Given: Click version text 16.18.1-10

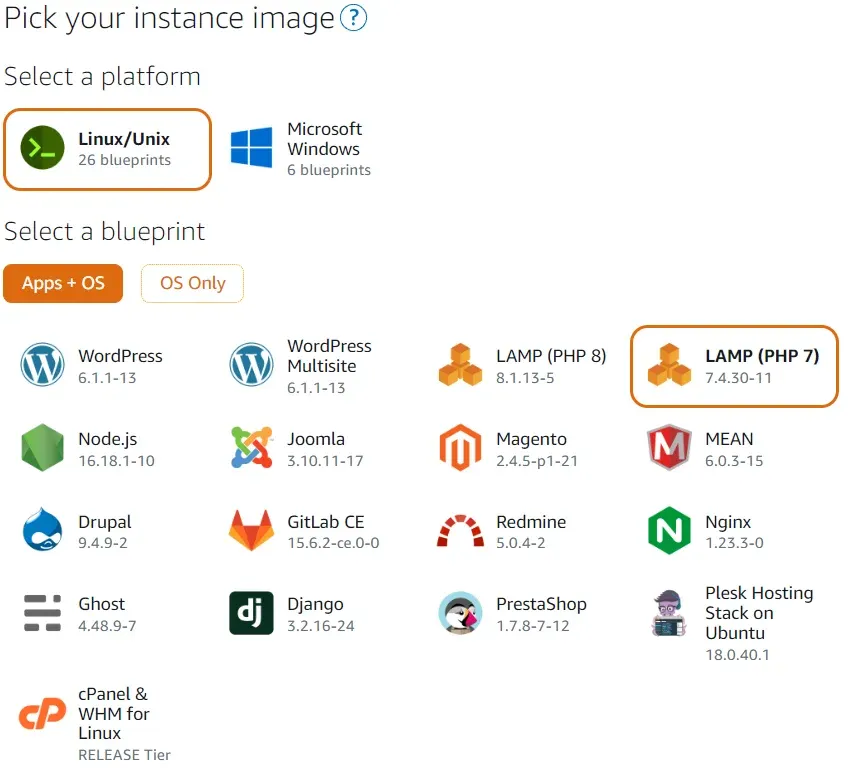Looking at the screenshot, I should [117, 461].
